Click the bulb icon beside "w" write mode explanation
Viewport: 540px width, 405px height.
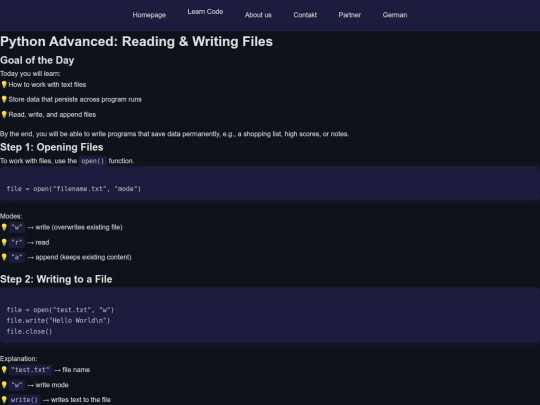coord(4,385)
